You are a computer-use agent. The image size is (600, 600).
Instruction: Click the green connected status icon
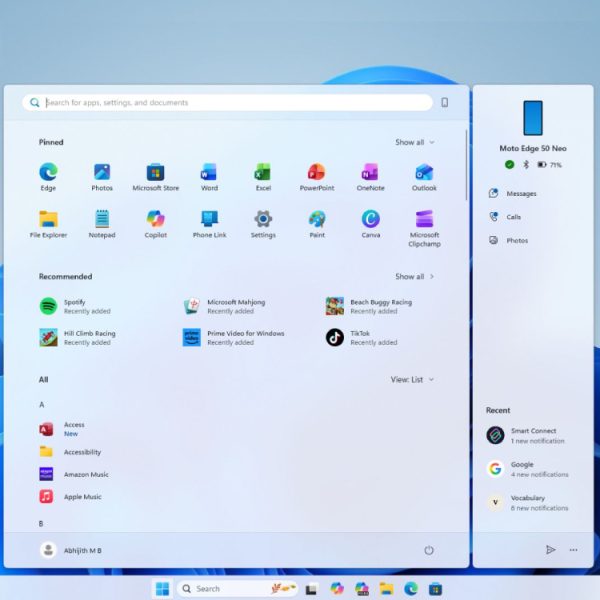[x=509, y=165]
